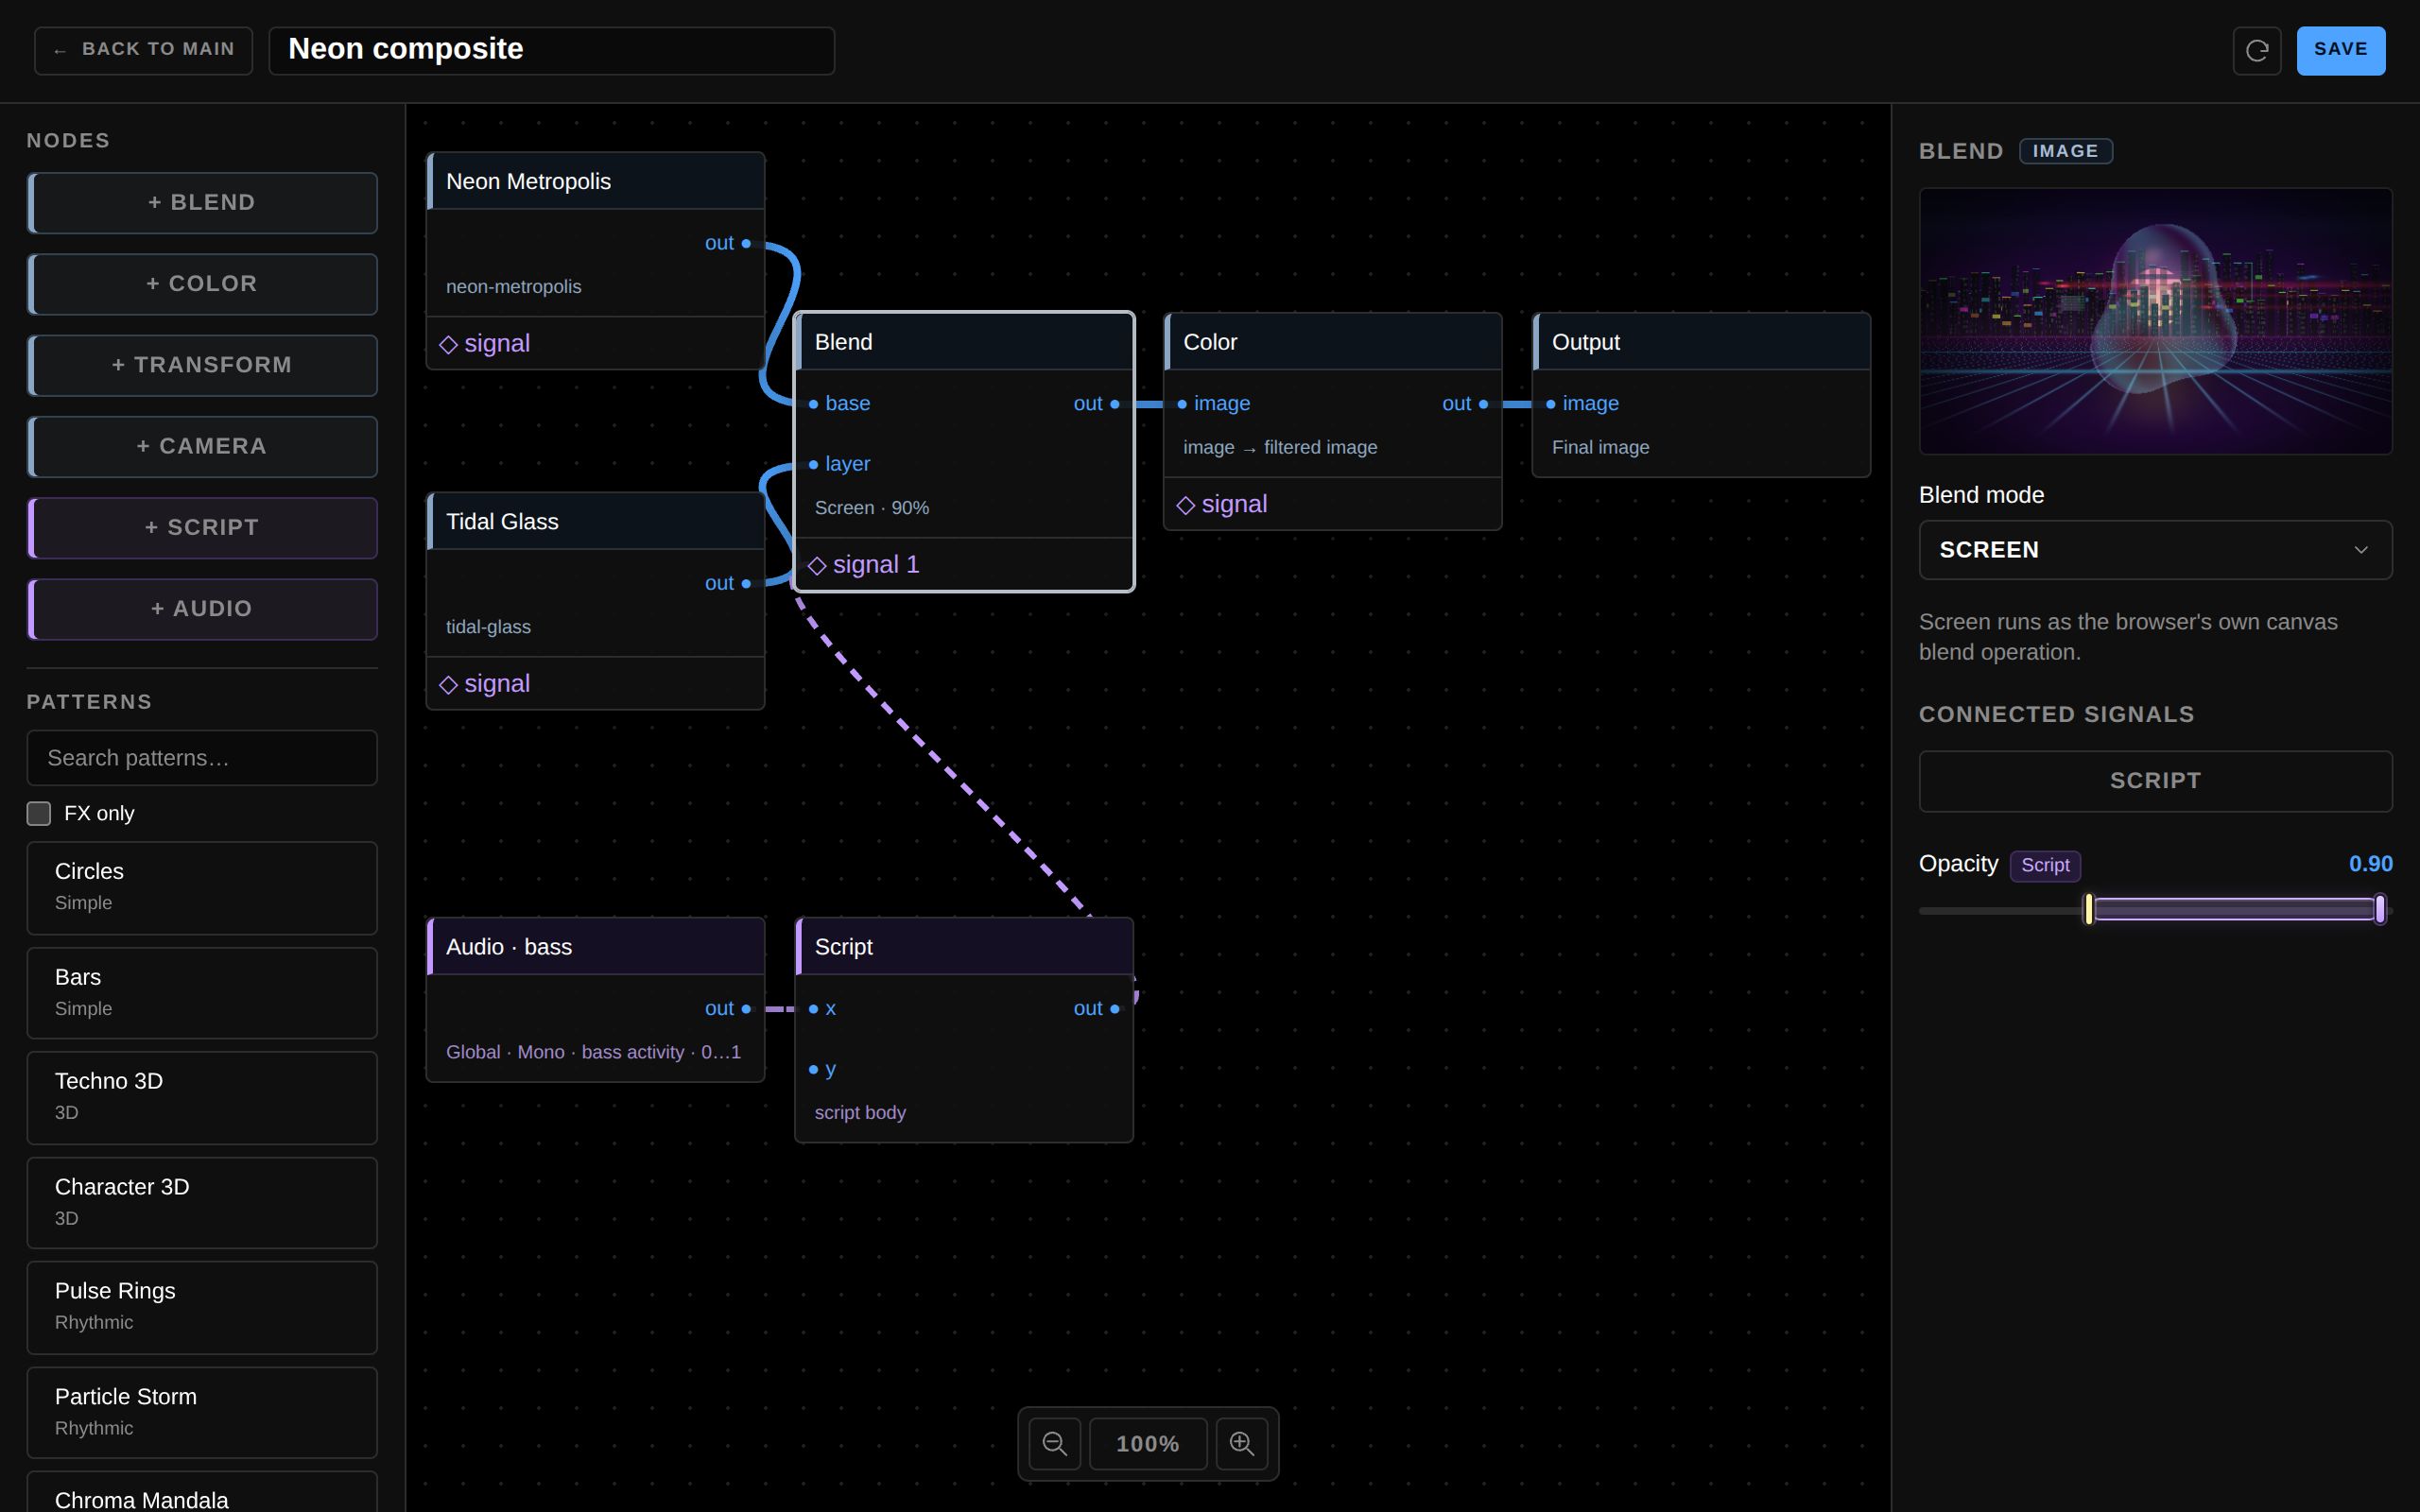Go back to main
This screenshot has width=2420, height=1512.
pos(144,50)
